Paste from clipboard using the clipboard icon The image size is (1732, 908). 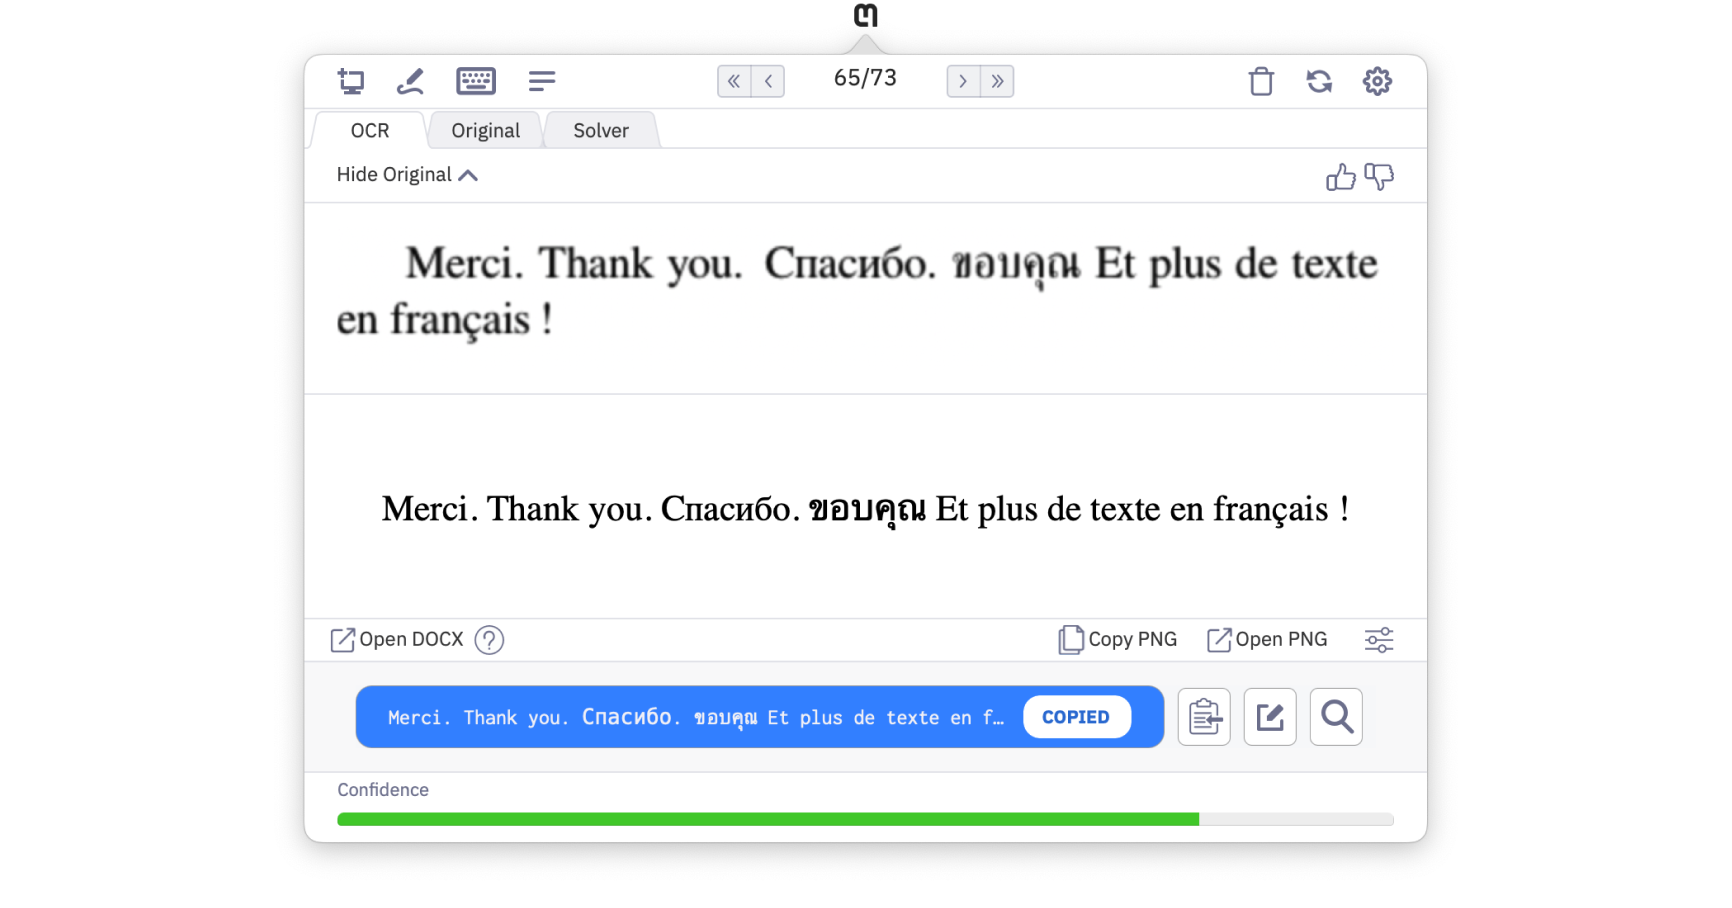tap(1204, 717)
